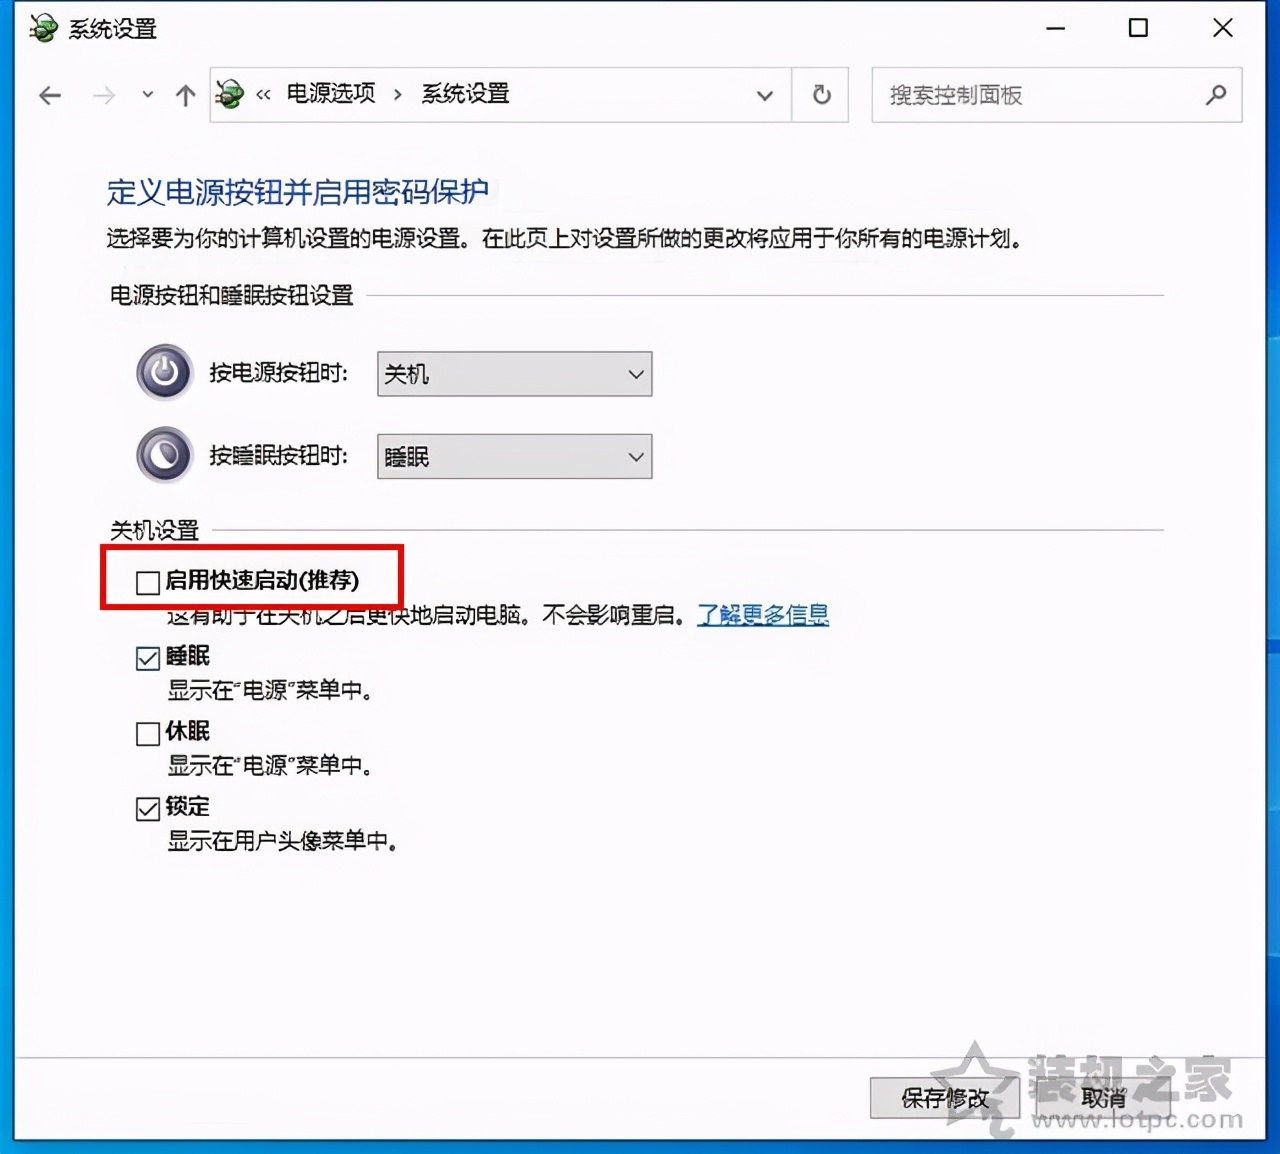Image resolution: width=1280 pixels, height=1154 pixels.
Task: Click the power button icon next to 按电源按钮时
Action: [163, 371]
